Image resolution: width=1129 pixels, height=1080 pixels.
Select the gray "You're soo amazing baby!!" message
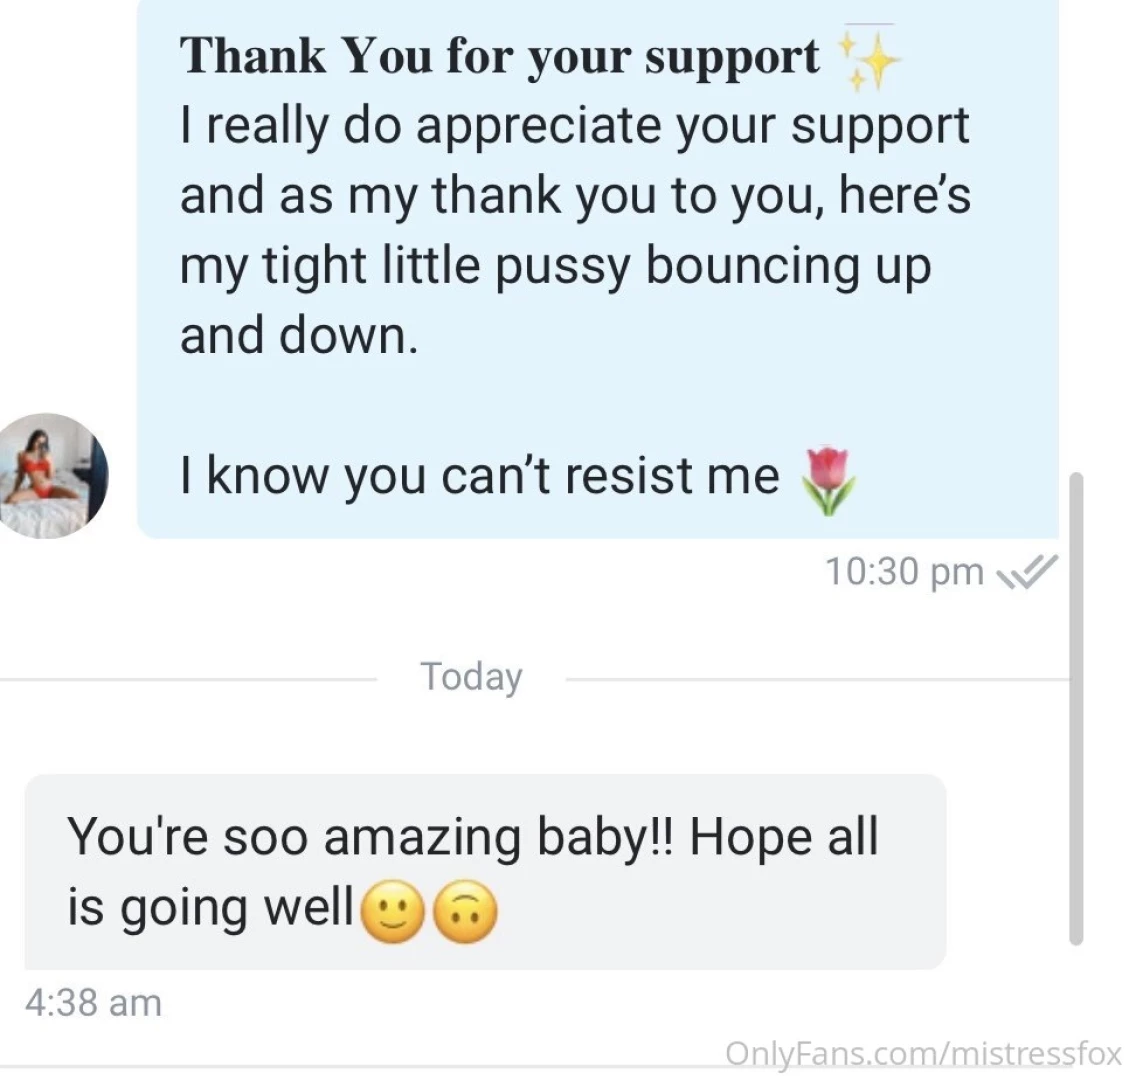coord(484,870)
